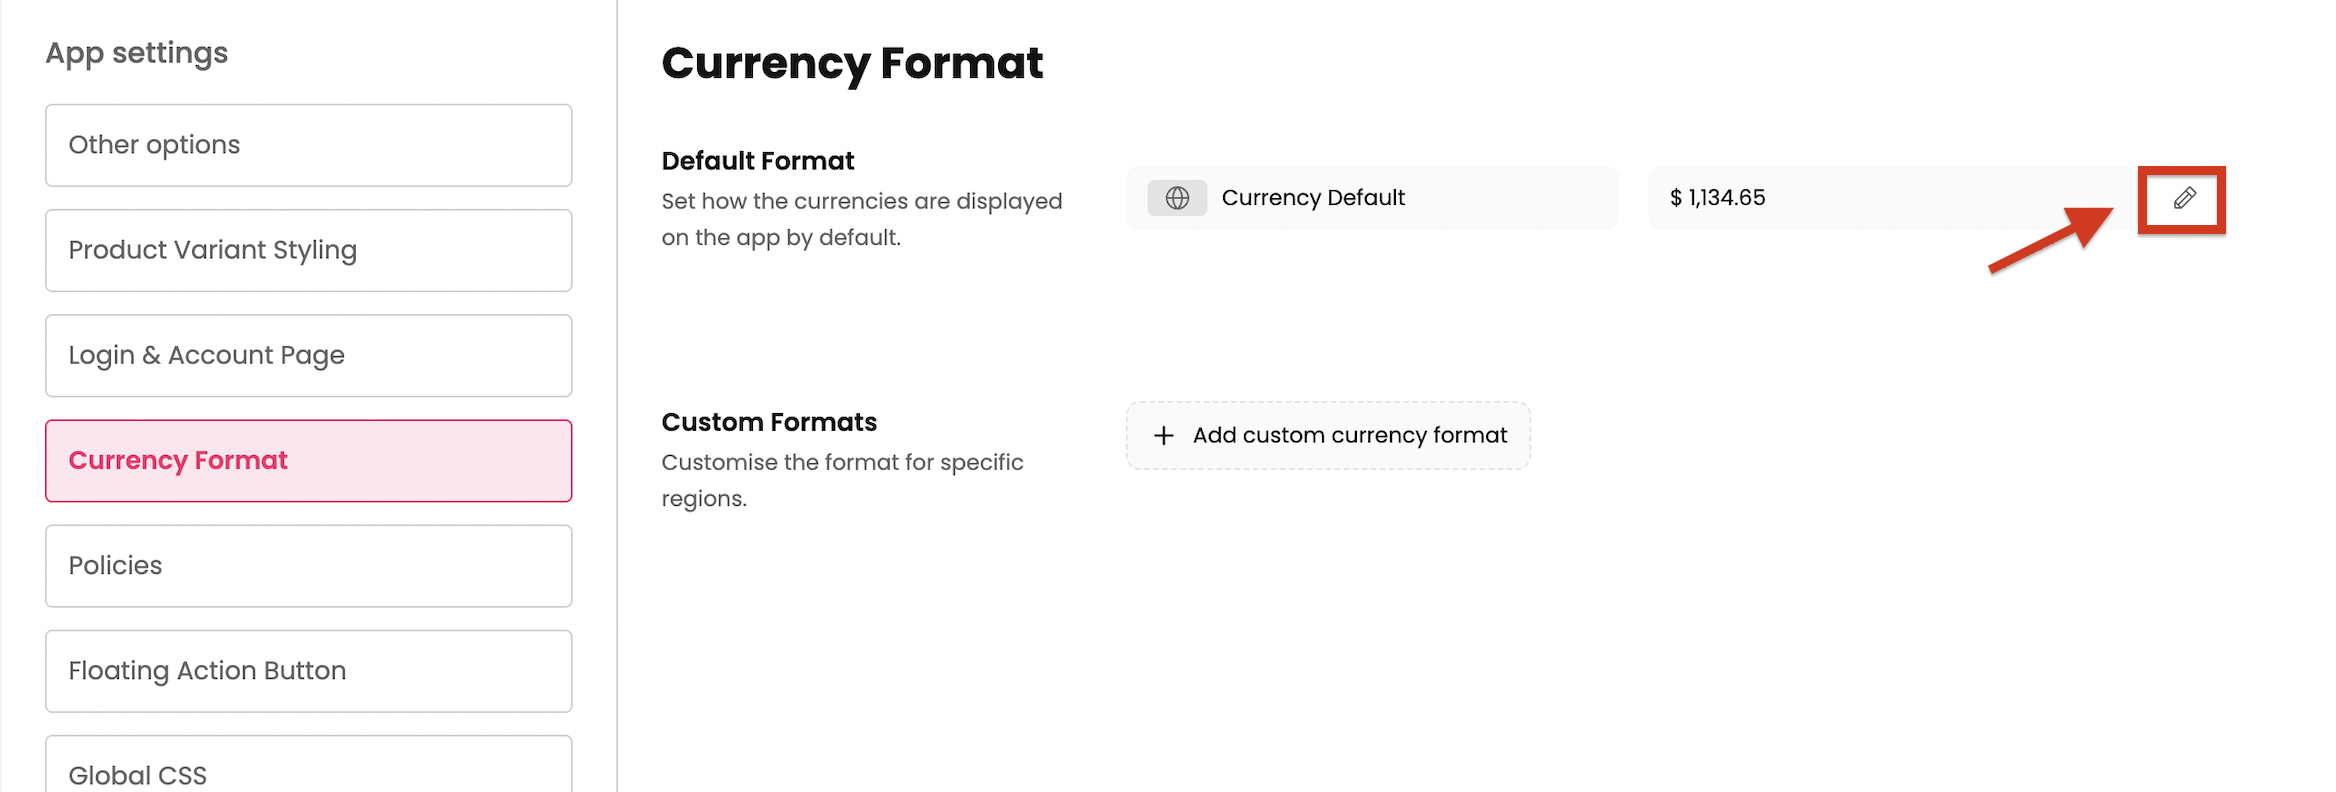
Task: Click the pencil edit icon for default format
Action: coord(2184,198)
